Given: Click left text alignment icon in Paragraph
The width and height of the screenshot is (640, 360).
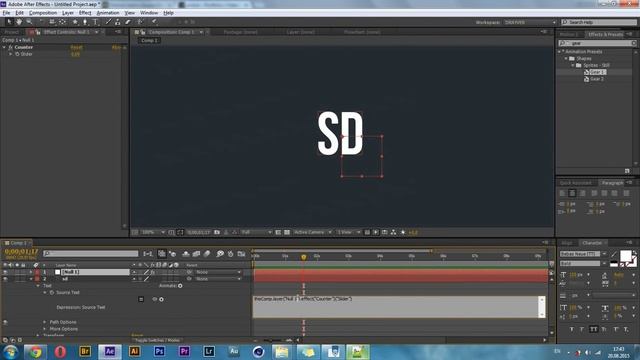Looking at the screenshot, I should coord(562,193).
